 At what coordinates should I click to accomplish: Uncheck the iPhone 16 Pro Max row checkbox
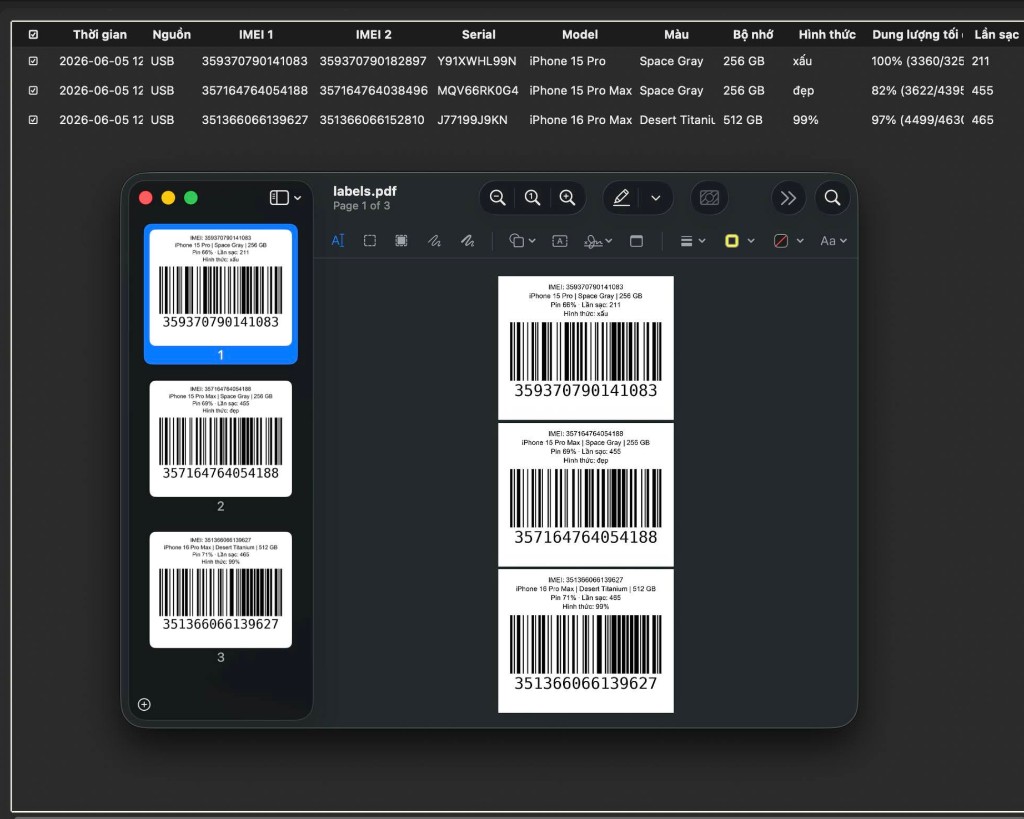33,120
